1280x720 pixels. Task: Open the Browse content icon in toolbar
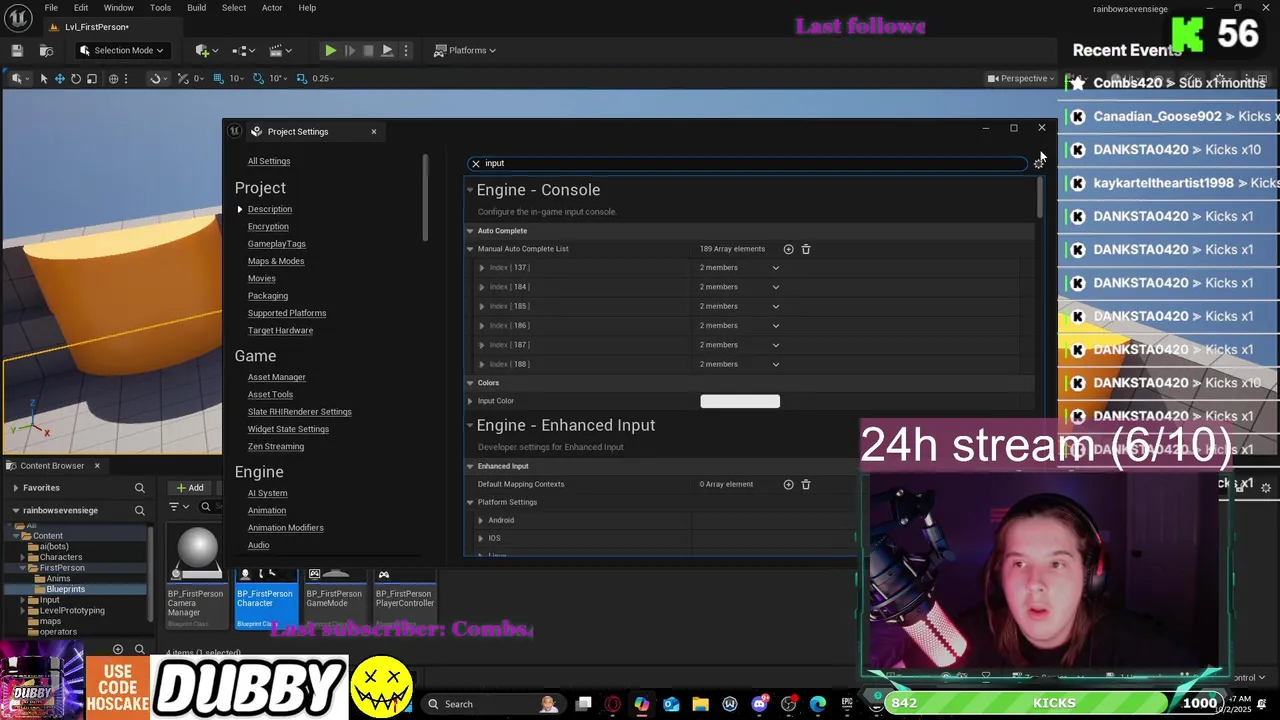pos(46,50)
